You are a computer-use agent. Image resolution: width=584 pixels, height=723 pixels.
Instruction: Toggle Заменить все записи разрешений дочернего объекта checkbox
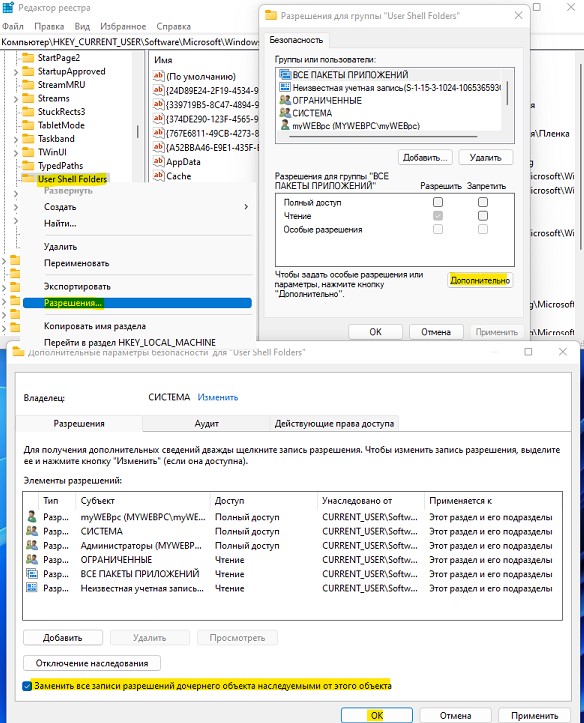27,686
